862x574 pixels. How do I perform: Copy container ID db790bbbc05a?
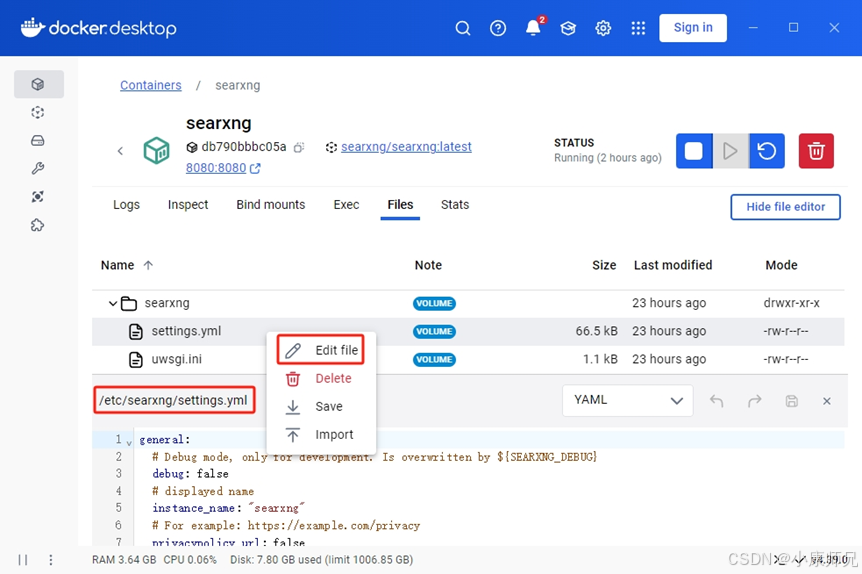click(x=299, y=147)
